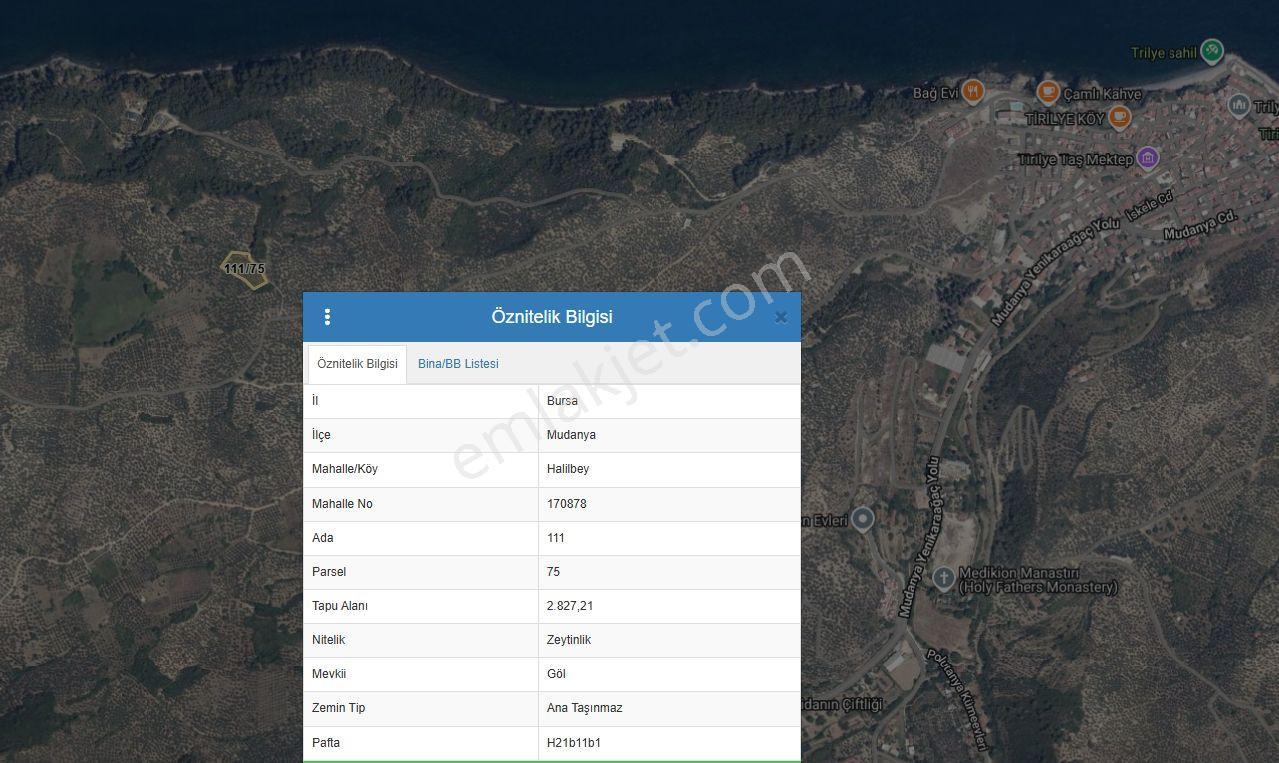Click the Tapu Alanı row label
Image resolution: width=1279 pixels, height=763 pixels.
pos(340,606)
